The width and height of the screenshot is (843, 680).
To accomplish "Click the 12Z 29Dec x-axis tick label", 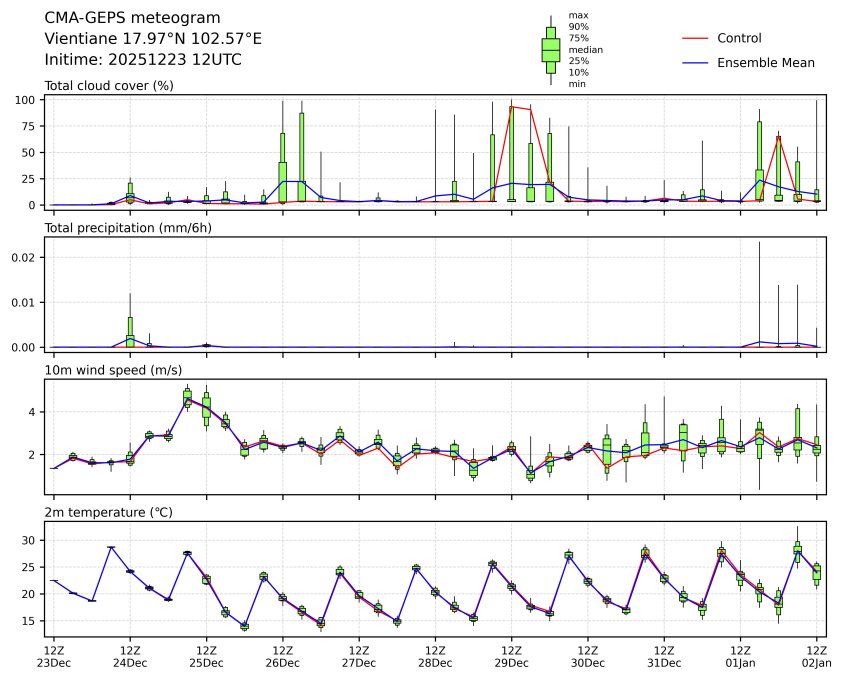I will pyautogui.click(x=511, y=656).
